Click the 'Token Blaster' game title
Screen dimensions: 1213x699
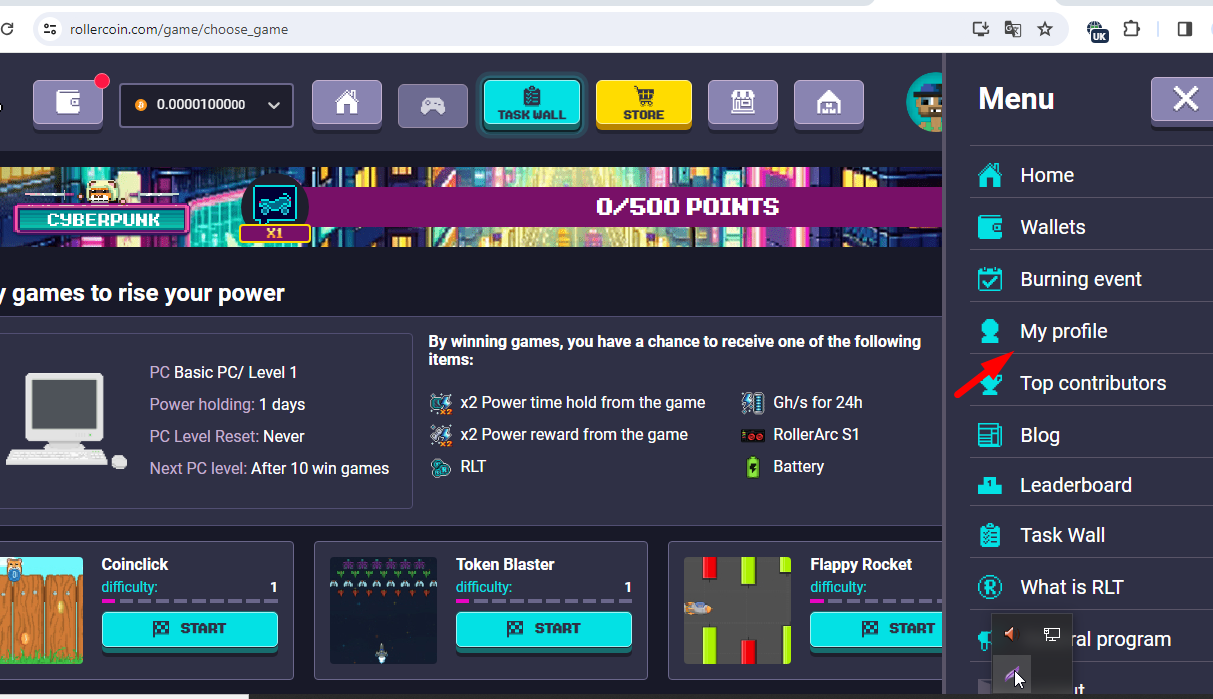(505, 564)
